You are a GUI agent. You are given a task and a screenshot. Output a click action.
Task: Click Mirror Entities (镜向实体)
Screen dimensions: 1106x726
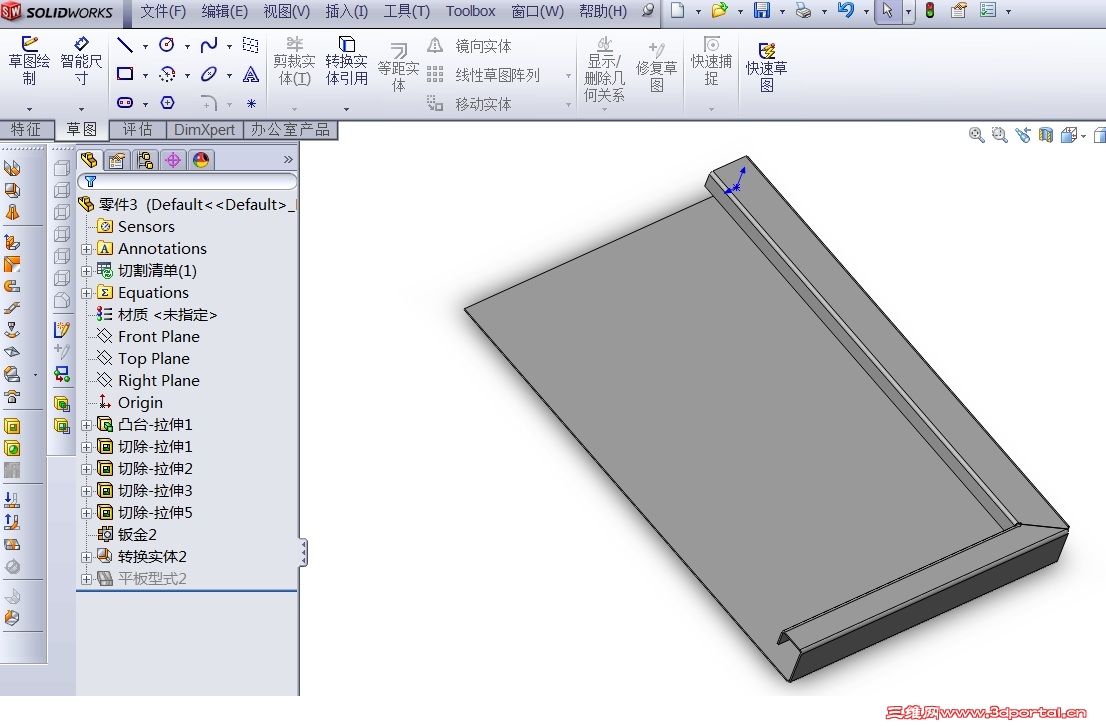[470, 46]
